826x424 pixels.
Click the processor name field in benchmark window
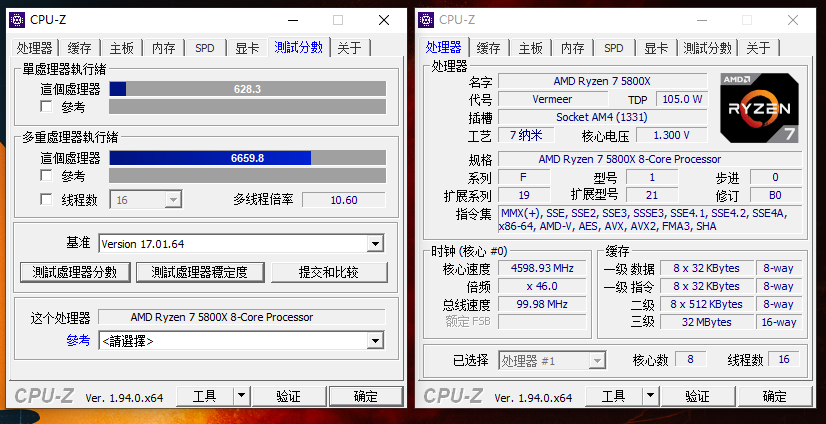242,317
